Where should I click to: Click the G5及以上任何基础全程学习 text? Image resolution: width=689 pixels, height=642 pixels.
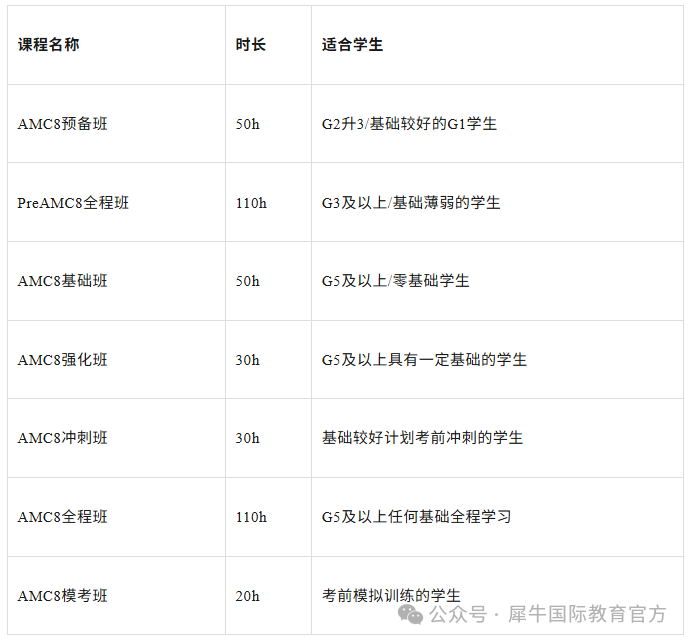(417, 516)
